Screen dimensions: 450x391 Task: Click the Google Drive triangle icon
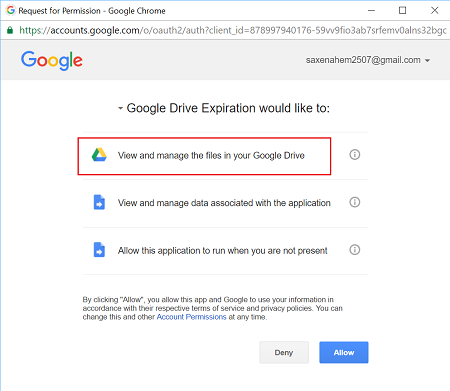pos(99,155)
